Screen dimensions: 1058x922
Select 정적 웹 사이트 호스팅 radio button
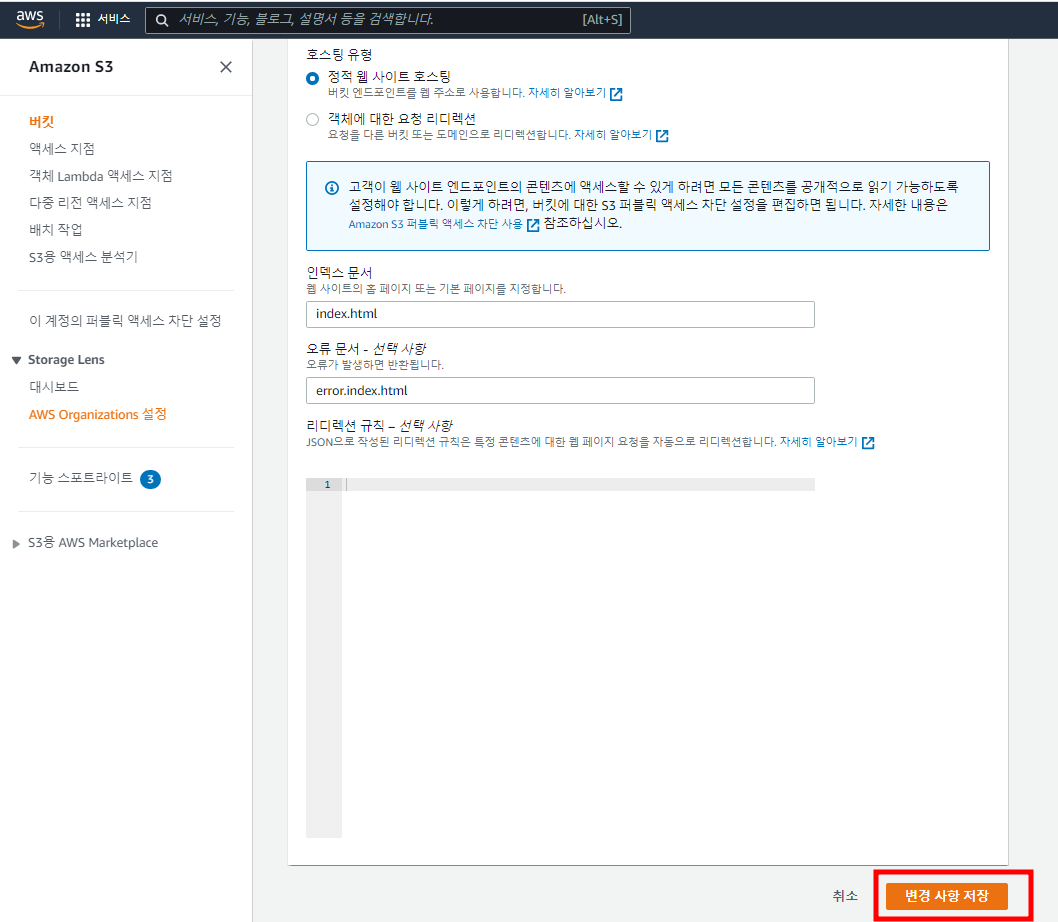click(x=312, y=78)
